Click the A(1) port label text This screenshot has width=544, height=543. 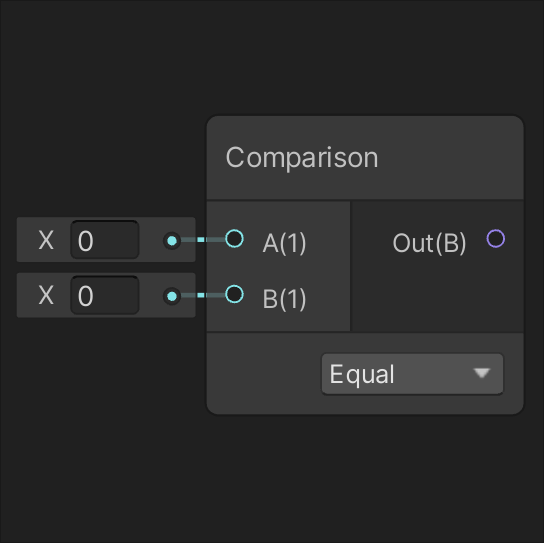pos(284,243)
